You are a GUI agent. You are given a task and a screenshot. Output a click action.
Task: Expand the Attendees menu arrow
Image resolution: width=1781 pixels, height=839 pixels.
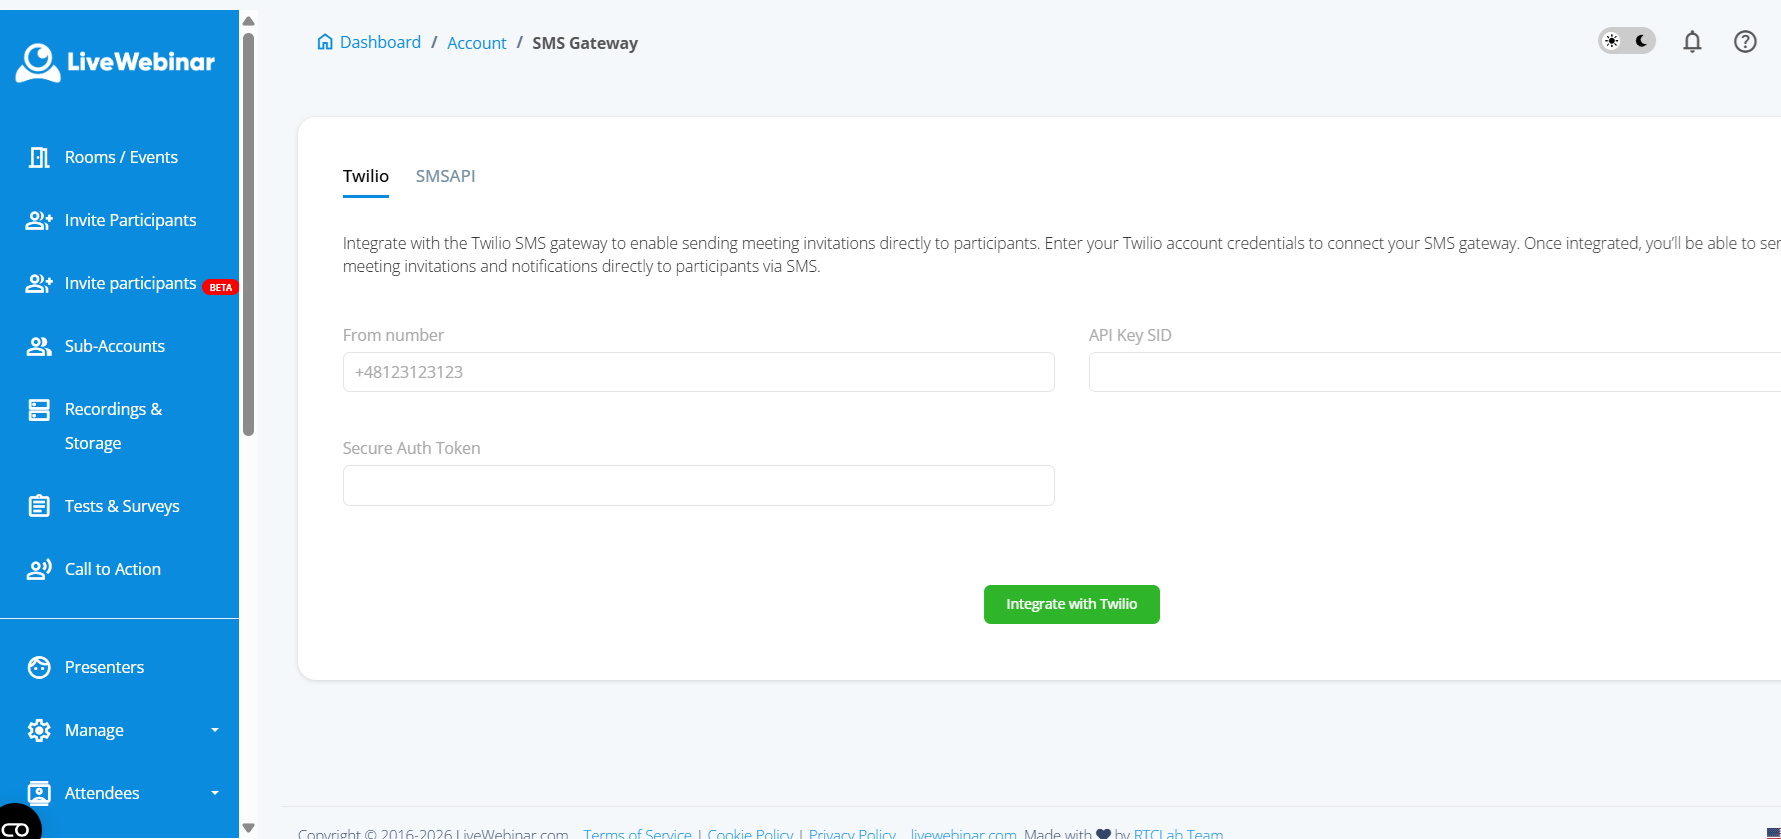(214, 793)
